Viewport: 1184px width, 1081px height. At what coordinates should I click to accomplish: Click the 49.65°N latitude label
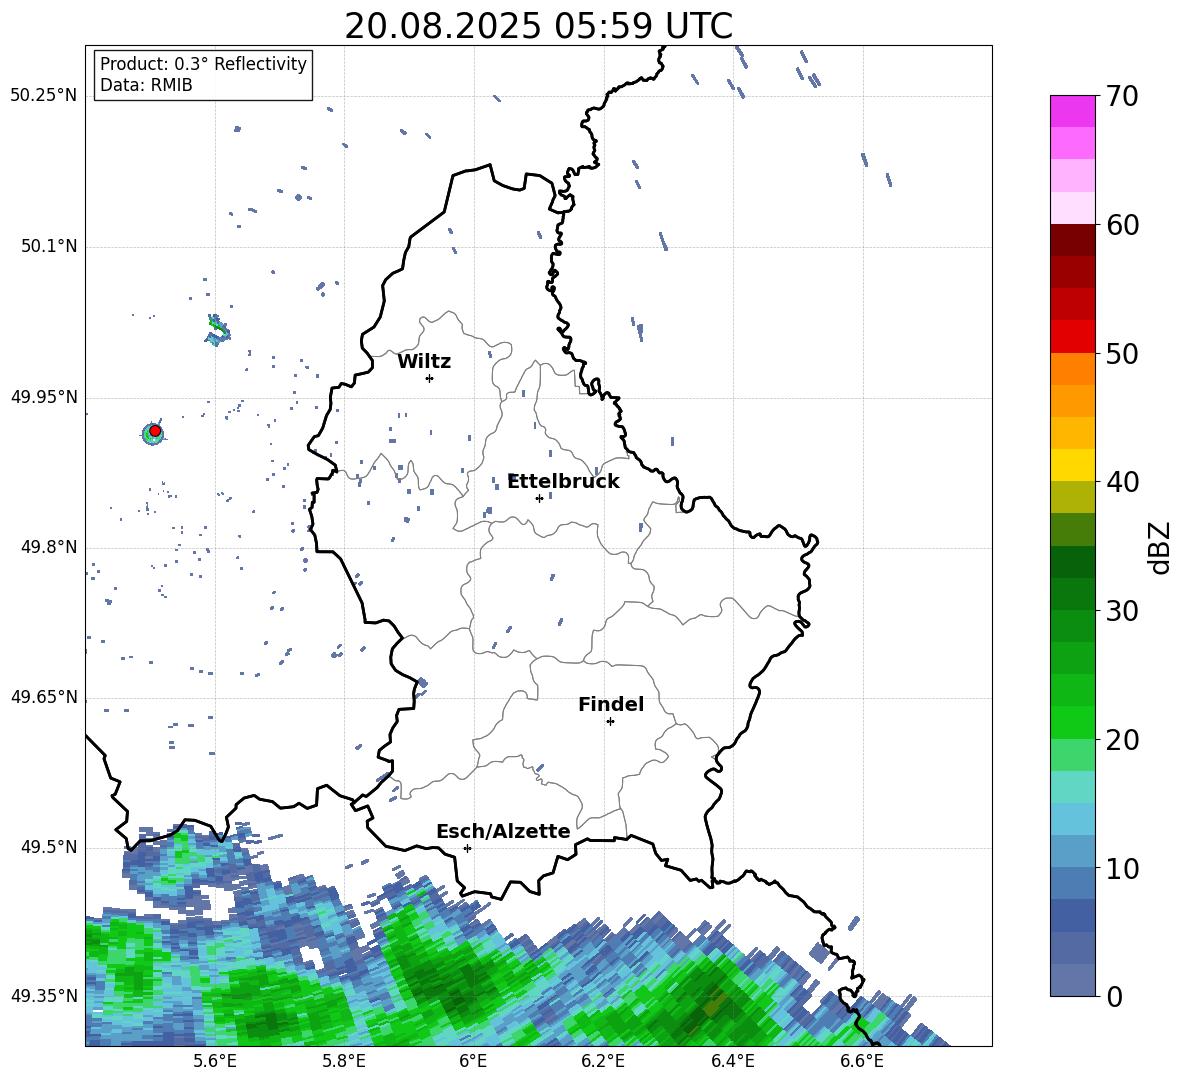pos(44,697)
